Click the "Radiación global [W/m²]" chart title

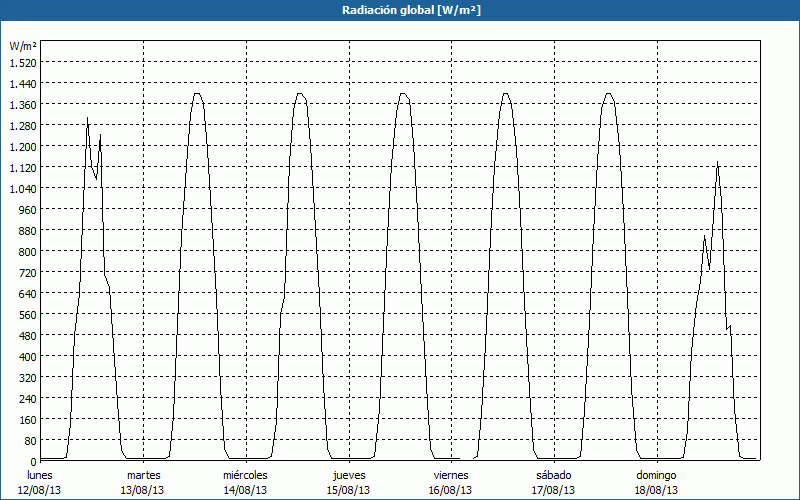pyautogui.click(x=400, y=10)
